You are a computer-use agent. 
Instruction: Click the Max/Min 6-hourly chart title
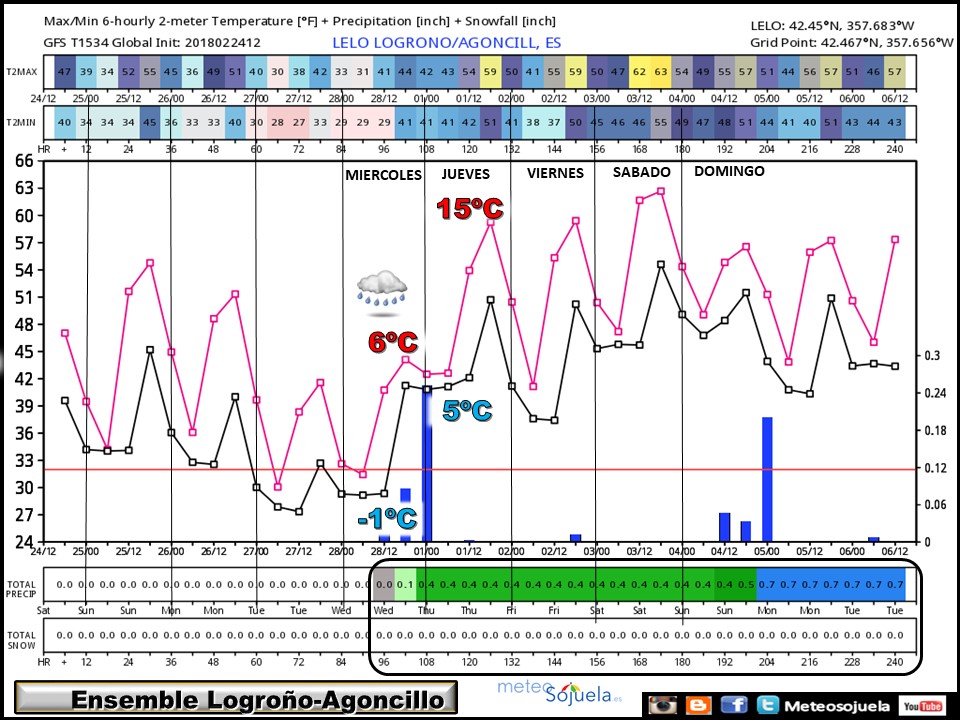pos(300,21)
